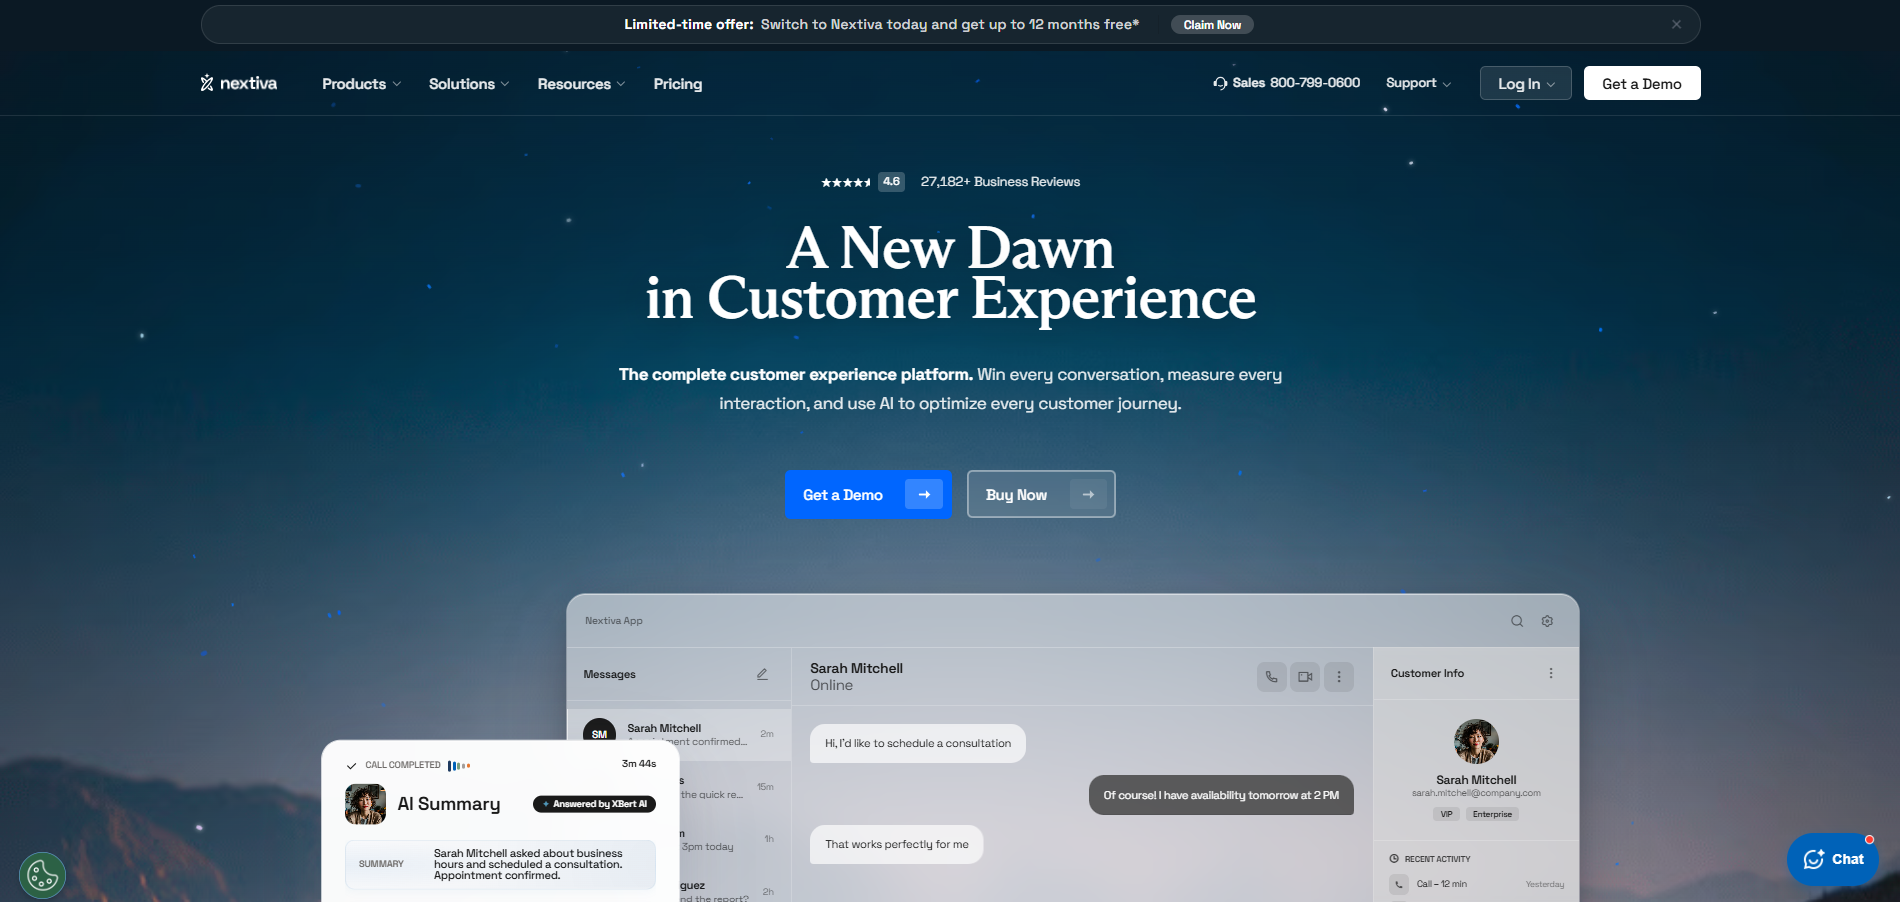Click the header Get a Demo button
This screenshot has height=902, width=1900.
click(1641, 83)
